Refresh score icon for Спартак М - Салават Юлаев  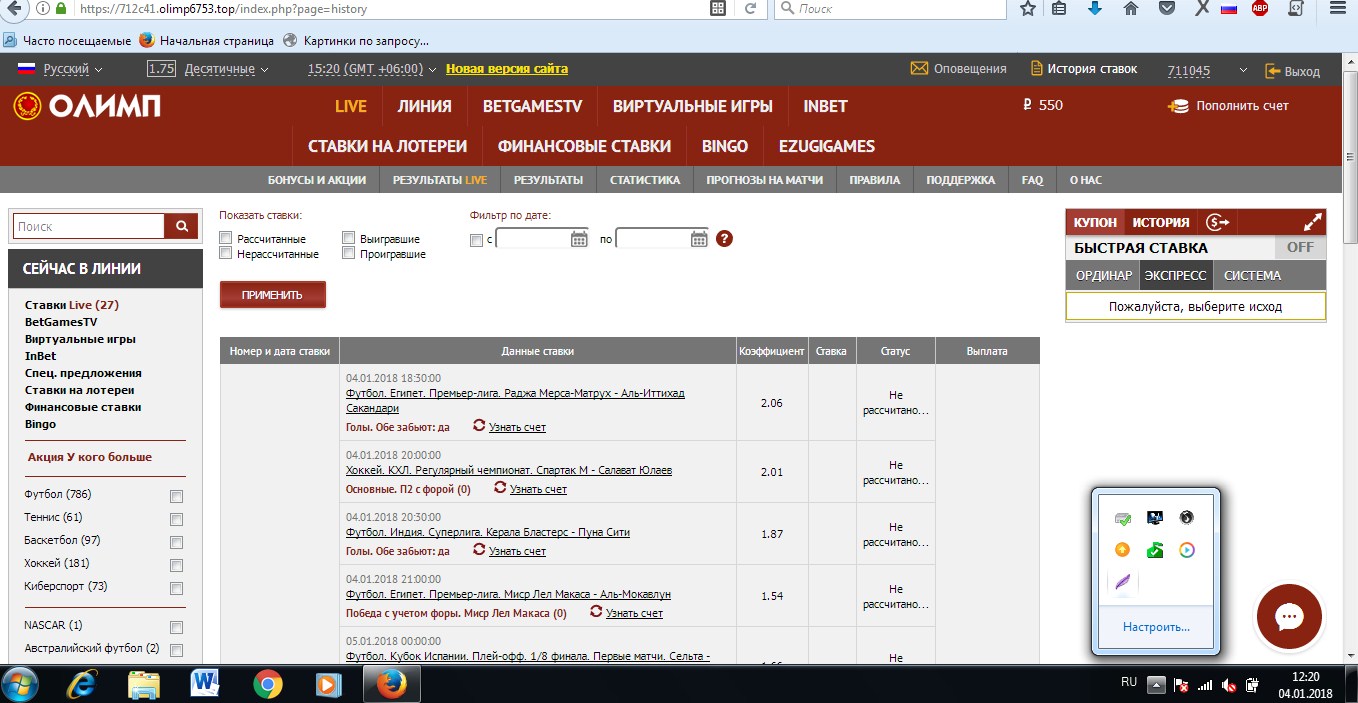(500, 487)
